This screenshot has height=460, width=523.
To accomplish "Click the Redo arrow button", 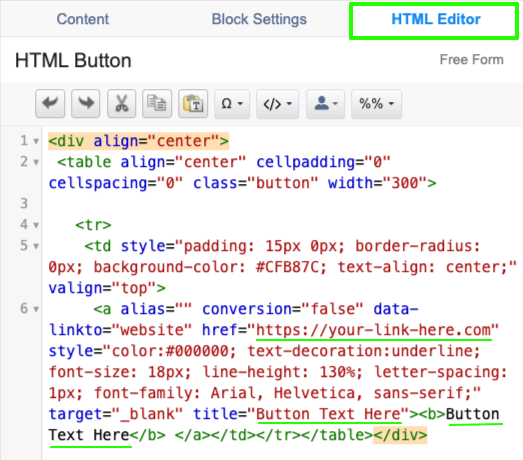I will click(x=86, y=103).
